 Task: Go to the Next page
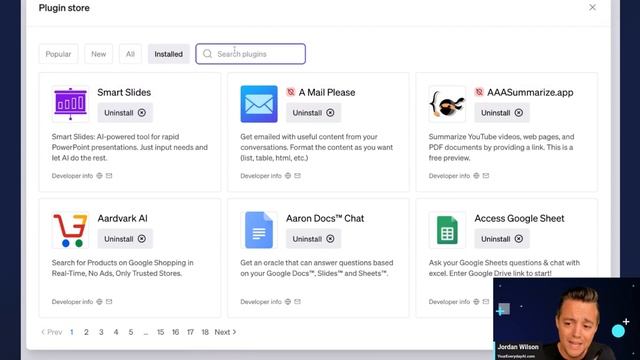point(225,332)
